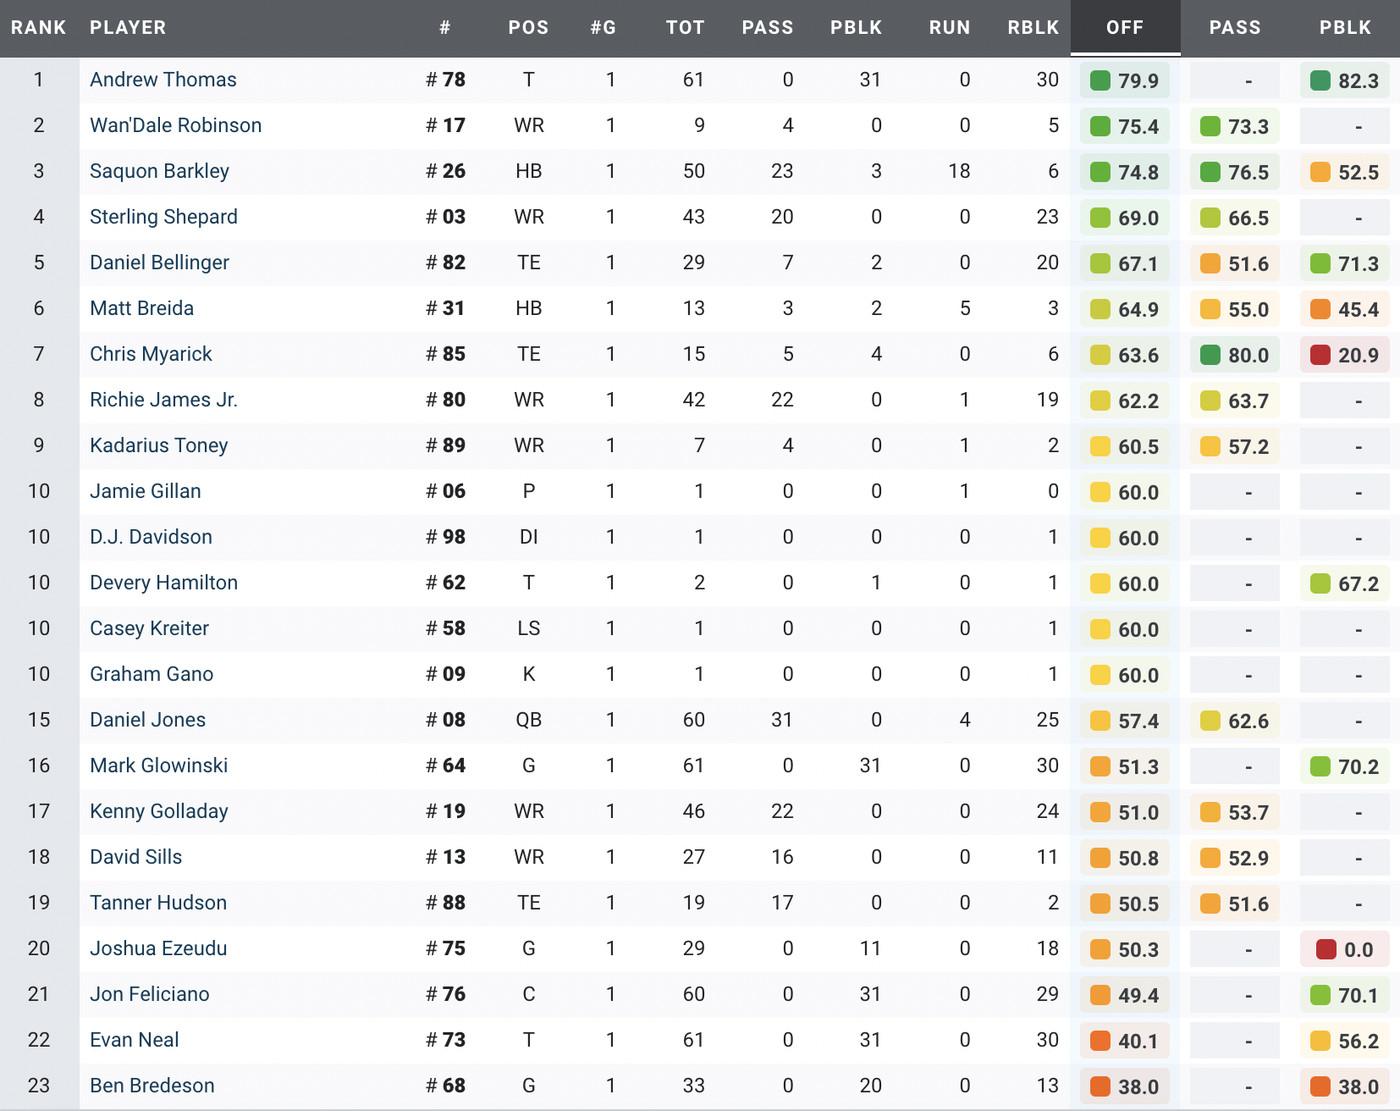Sort by the RANK column header
Viewport: 1400px width, 1111px height.
tap(38, 27)
